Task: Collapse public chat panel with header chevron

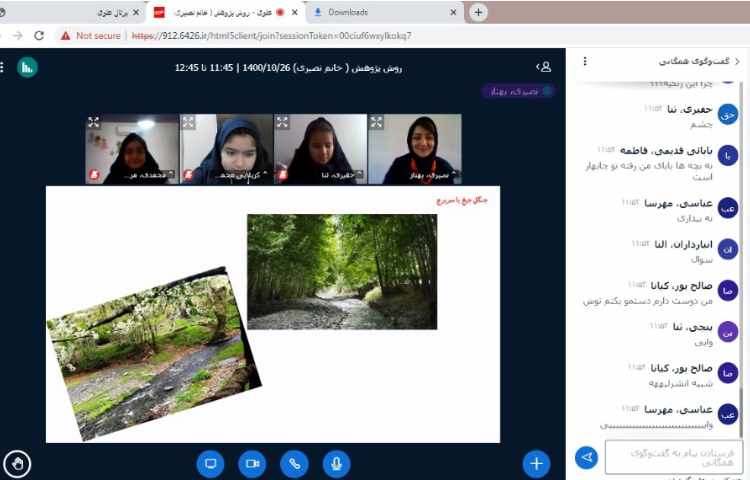Action: [x=736, y=61]
